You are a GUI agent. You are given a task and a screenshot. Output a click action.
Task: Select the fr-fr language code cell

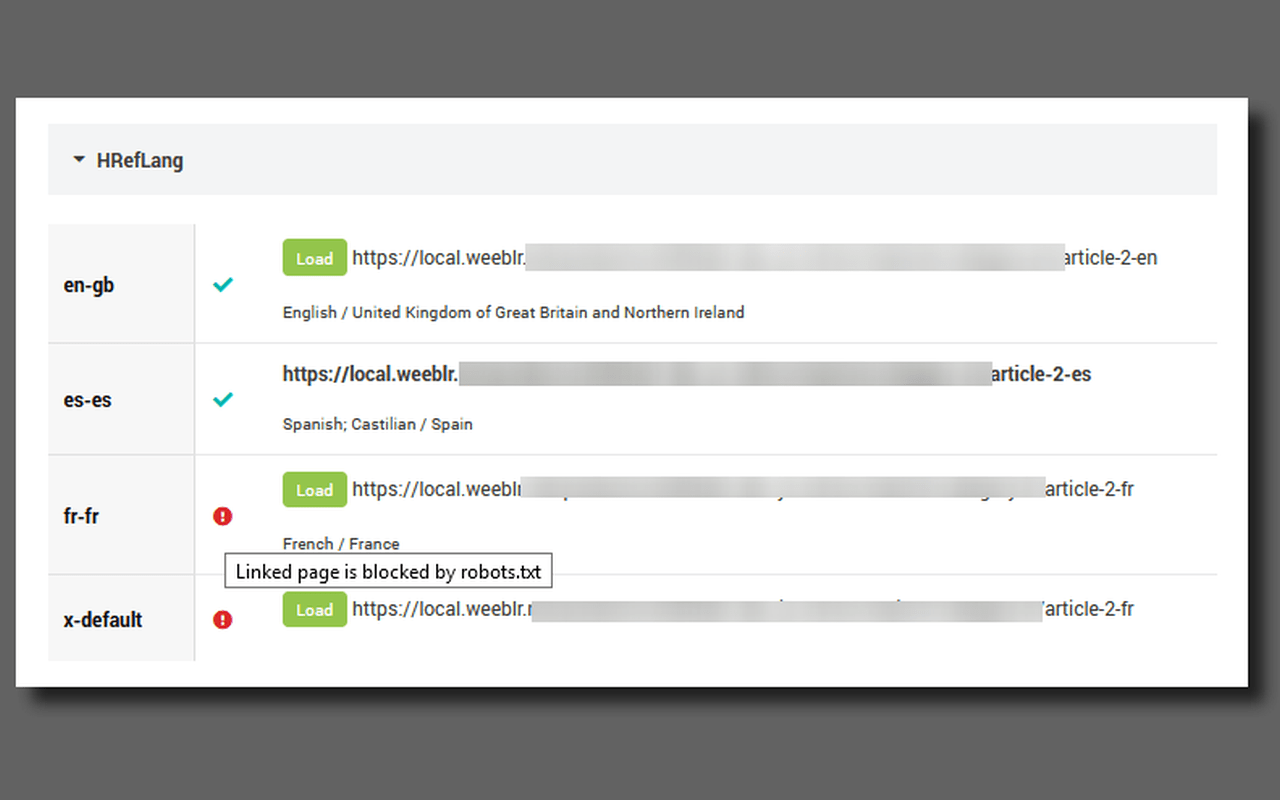coord(121,516)
